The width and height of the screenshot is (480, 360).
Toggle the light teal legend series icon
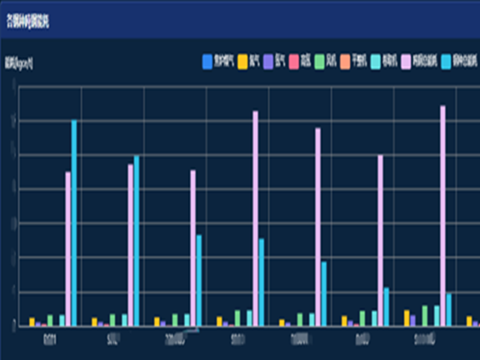[376, 62]
